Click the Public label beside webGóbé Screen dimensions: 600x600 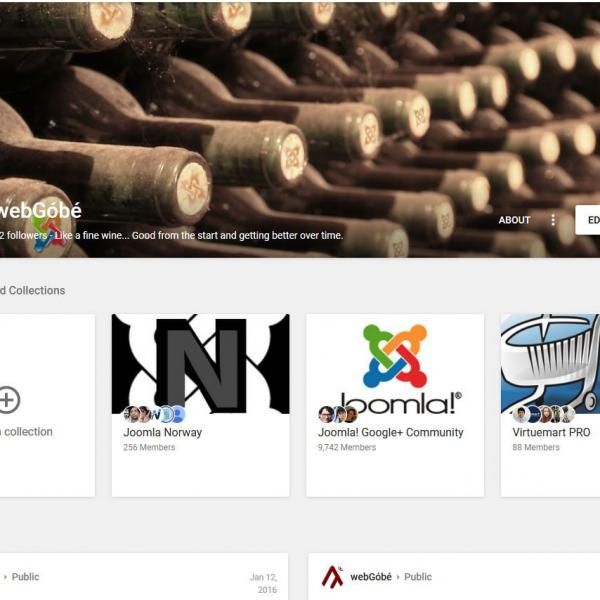click(x=418, y=577)
